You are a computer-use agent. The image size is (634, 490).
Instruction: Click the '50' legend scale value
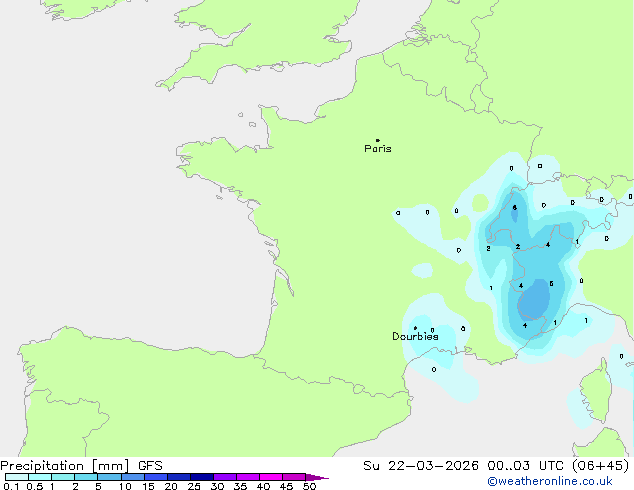pyautogui.click(x=309, y=486)
